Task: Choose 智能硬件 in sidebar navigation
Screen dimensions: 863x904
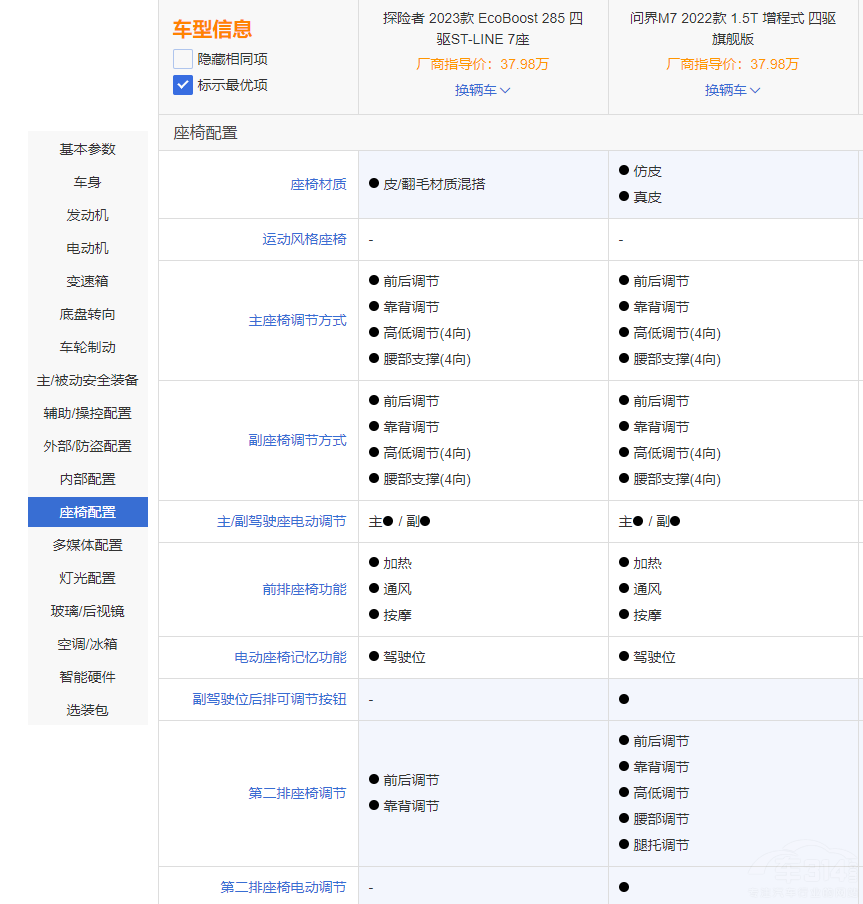Action: coord(88,677)
